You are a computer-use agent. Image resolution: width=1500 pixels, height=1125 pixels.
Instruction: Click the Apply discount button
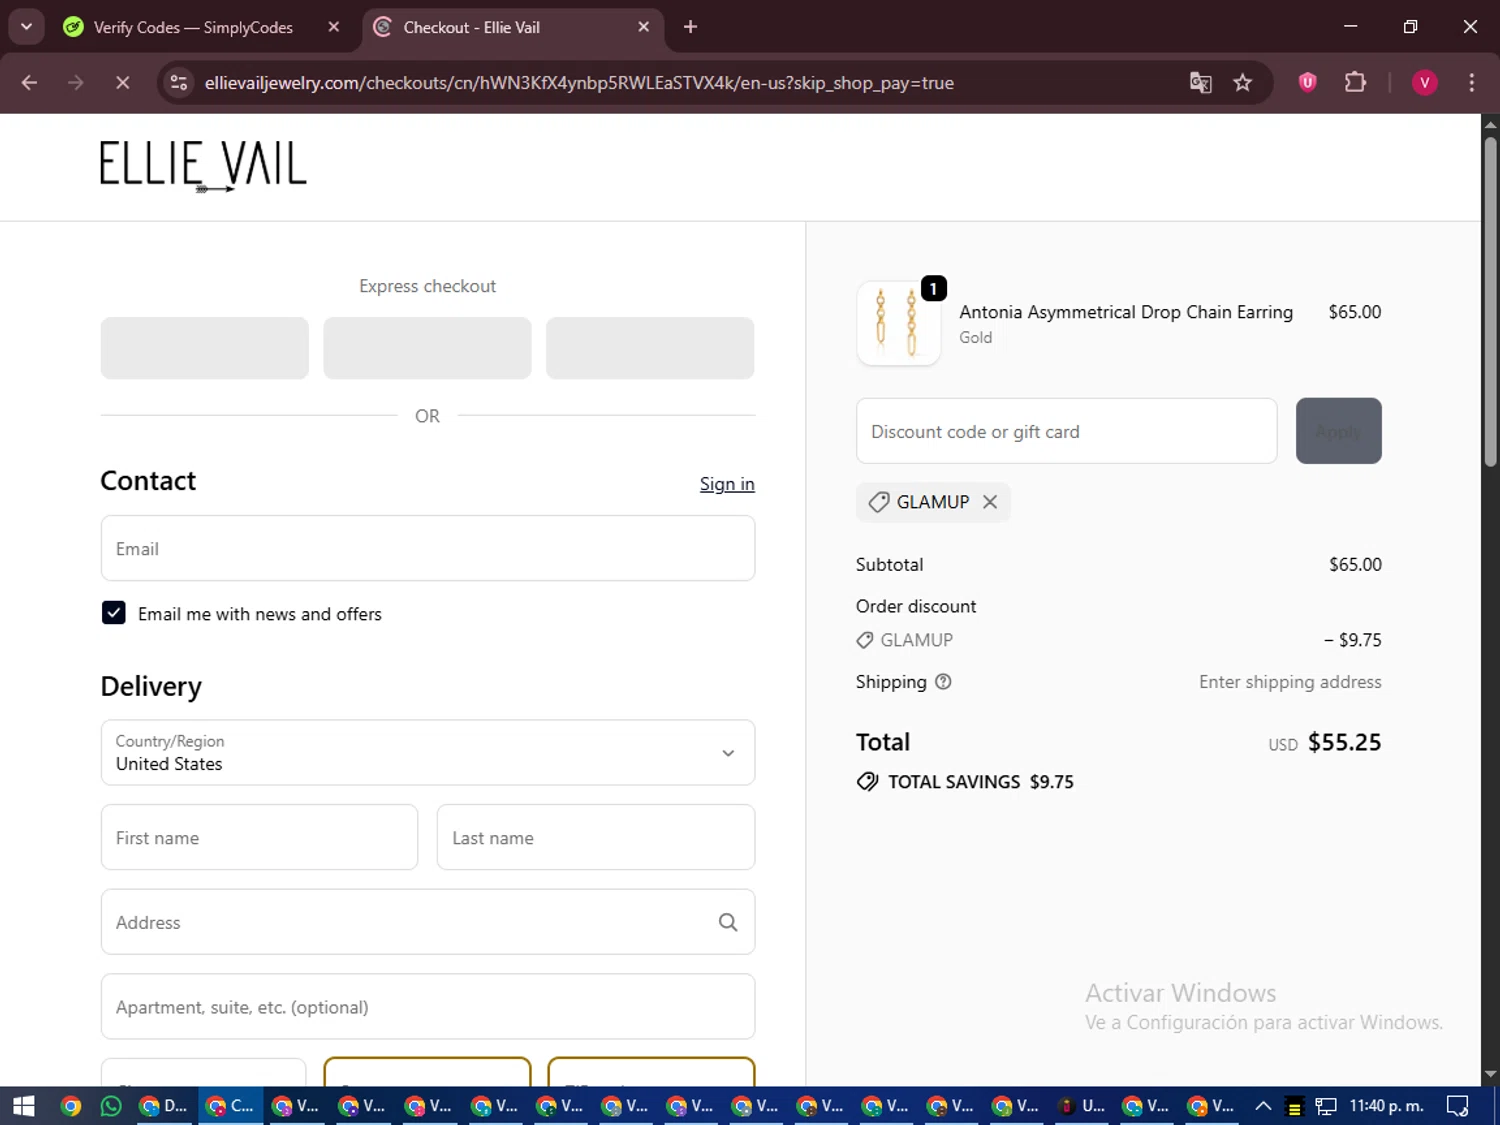(x=1338, y=431)
